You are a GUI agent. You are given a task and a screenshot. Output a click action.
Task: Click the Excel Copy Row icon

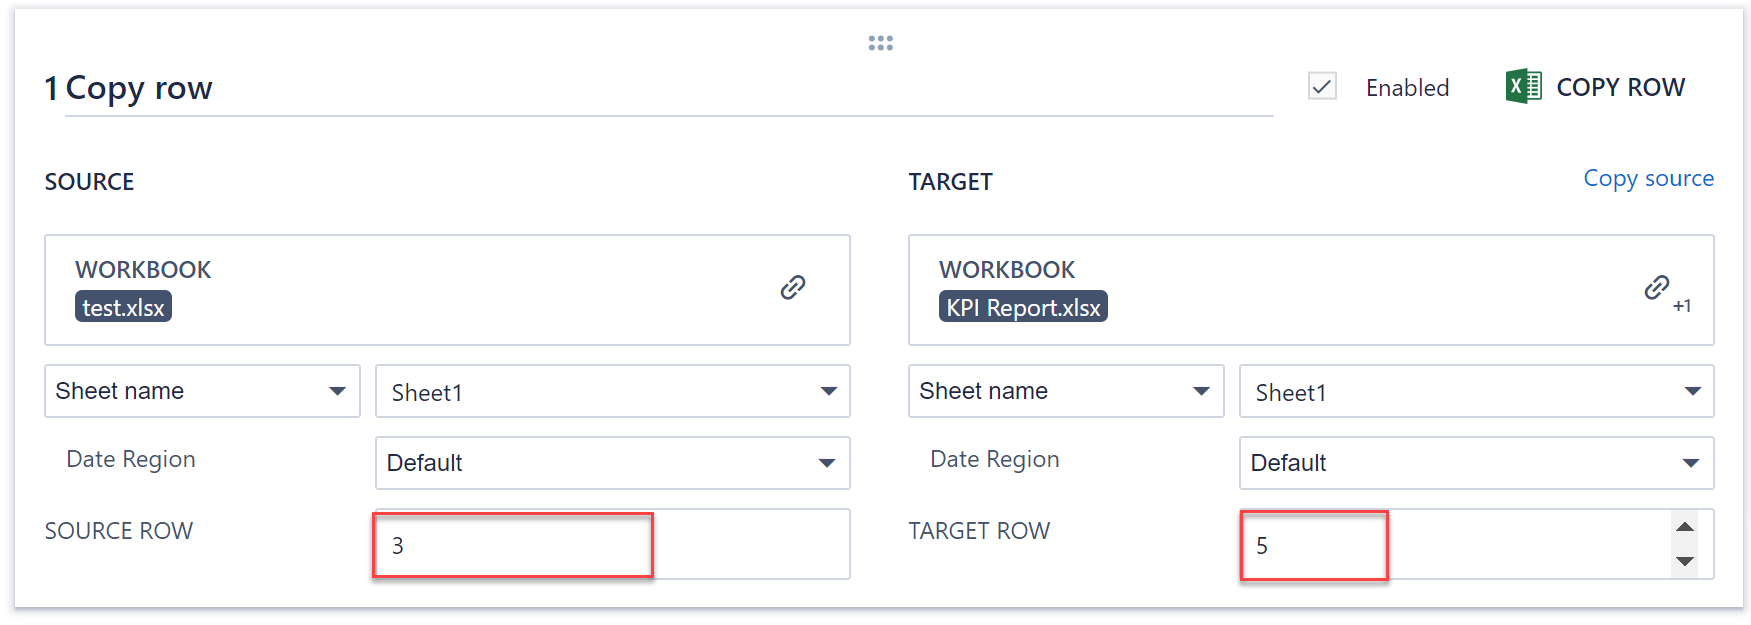coord(1523,87)
